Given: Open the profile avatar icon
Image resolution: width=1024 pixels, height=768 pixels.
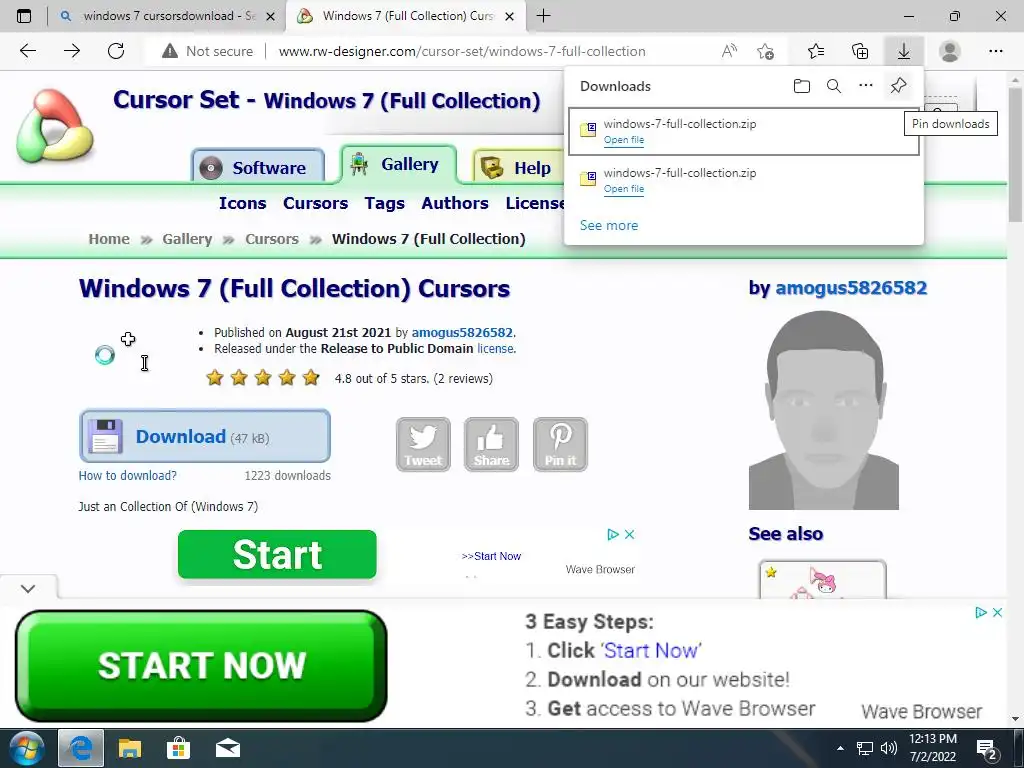Looking at the screenshot, I should pos(950,51).
